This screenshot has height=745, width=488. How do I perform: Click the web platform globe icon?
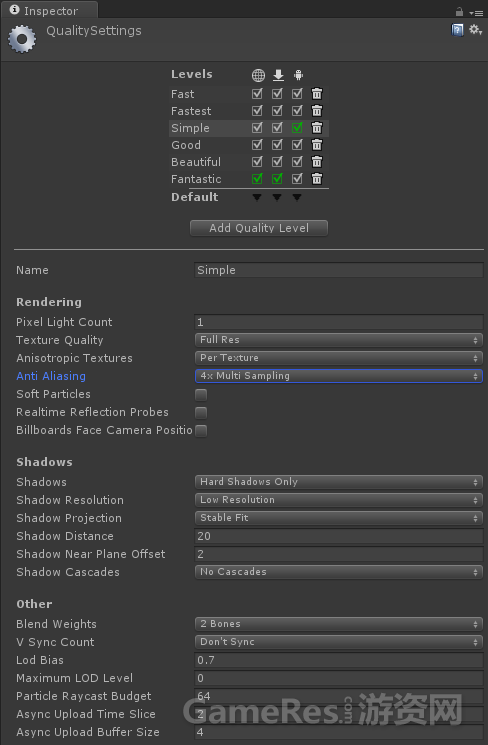tap(258, 75)
